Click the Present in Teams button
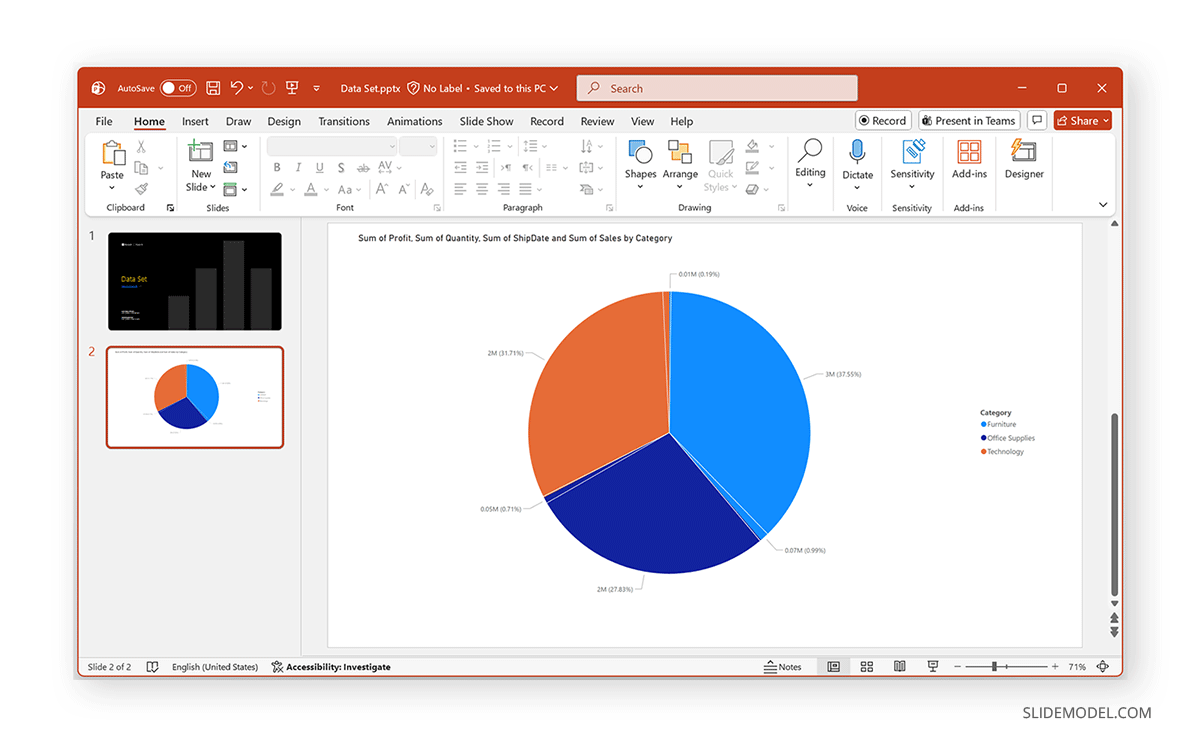Screen dimensions: 1200x743 point(968,120)
